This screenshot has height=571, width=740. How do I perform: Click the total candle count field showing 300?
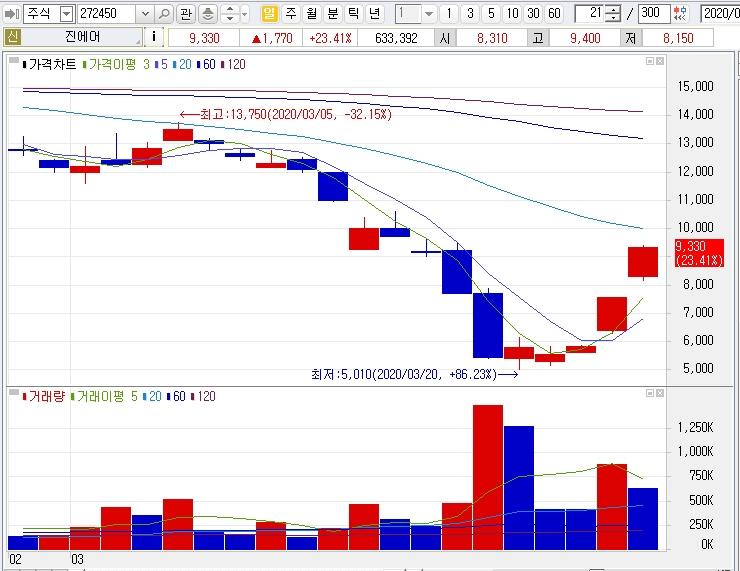tap(654, 14)
